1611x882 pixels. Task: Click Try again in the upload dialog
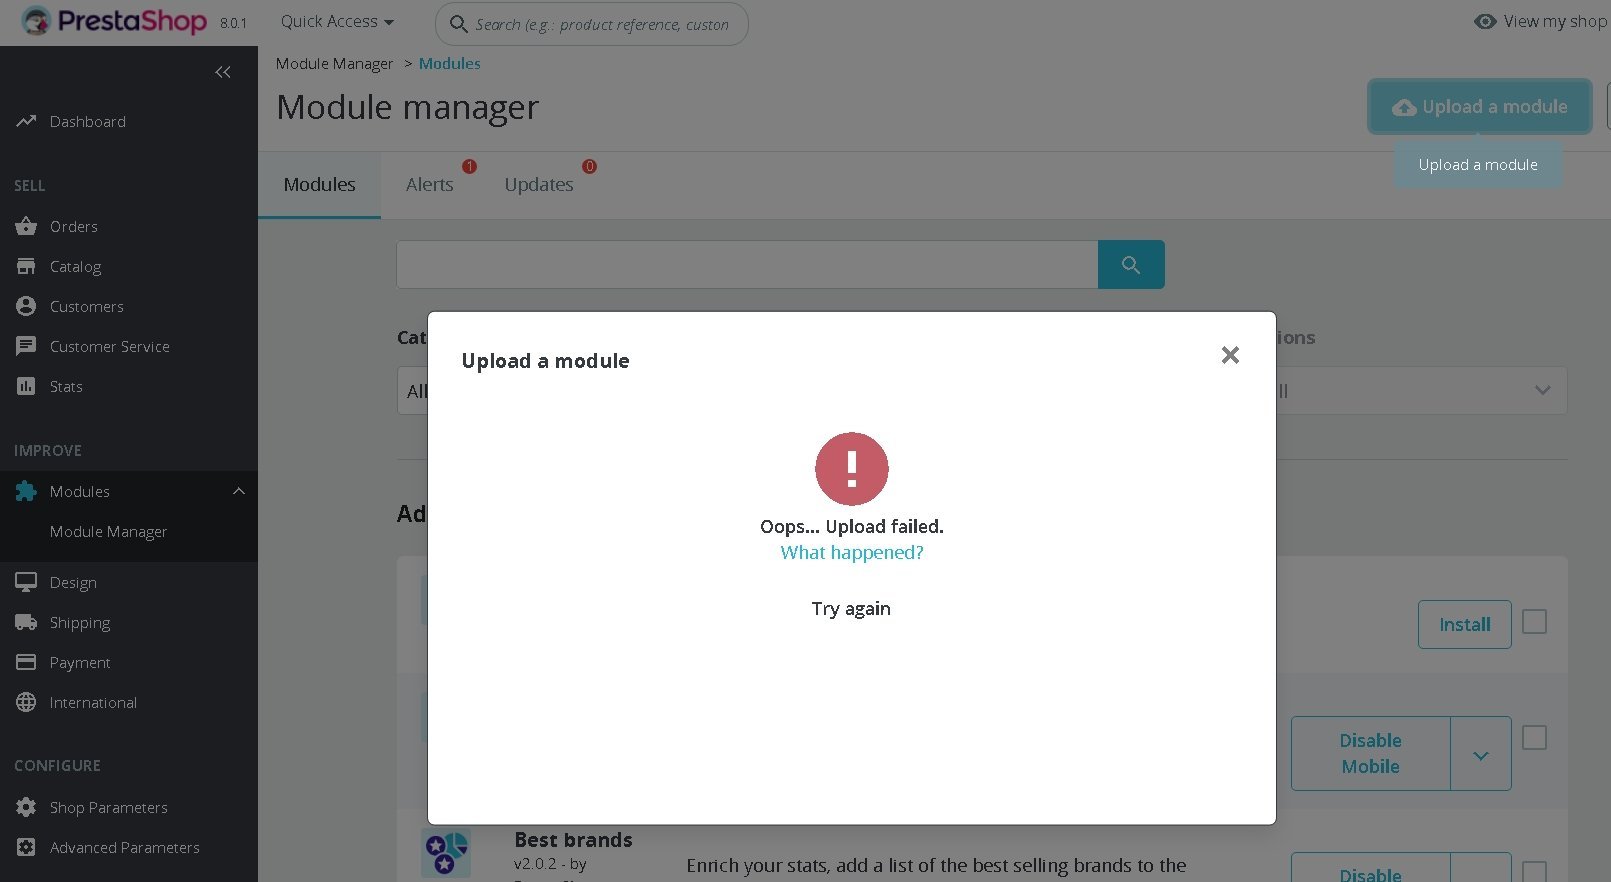[851, 608]
